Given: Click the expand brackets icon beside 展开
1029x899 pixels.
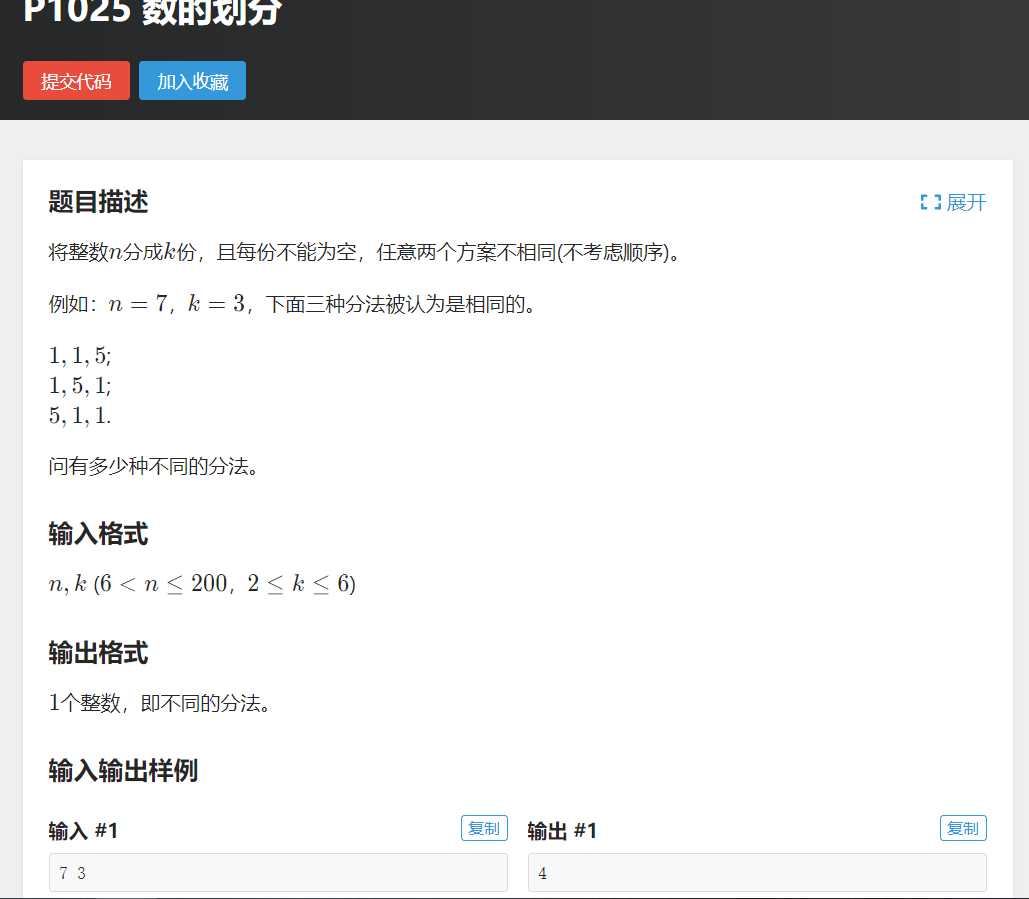Looking at the screenshot, I should [931, 202].
